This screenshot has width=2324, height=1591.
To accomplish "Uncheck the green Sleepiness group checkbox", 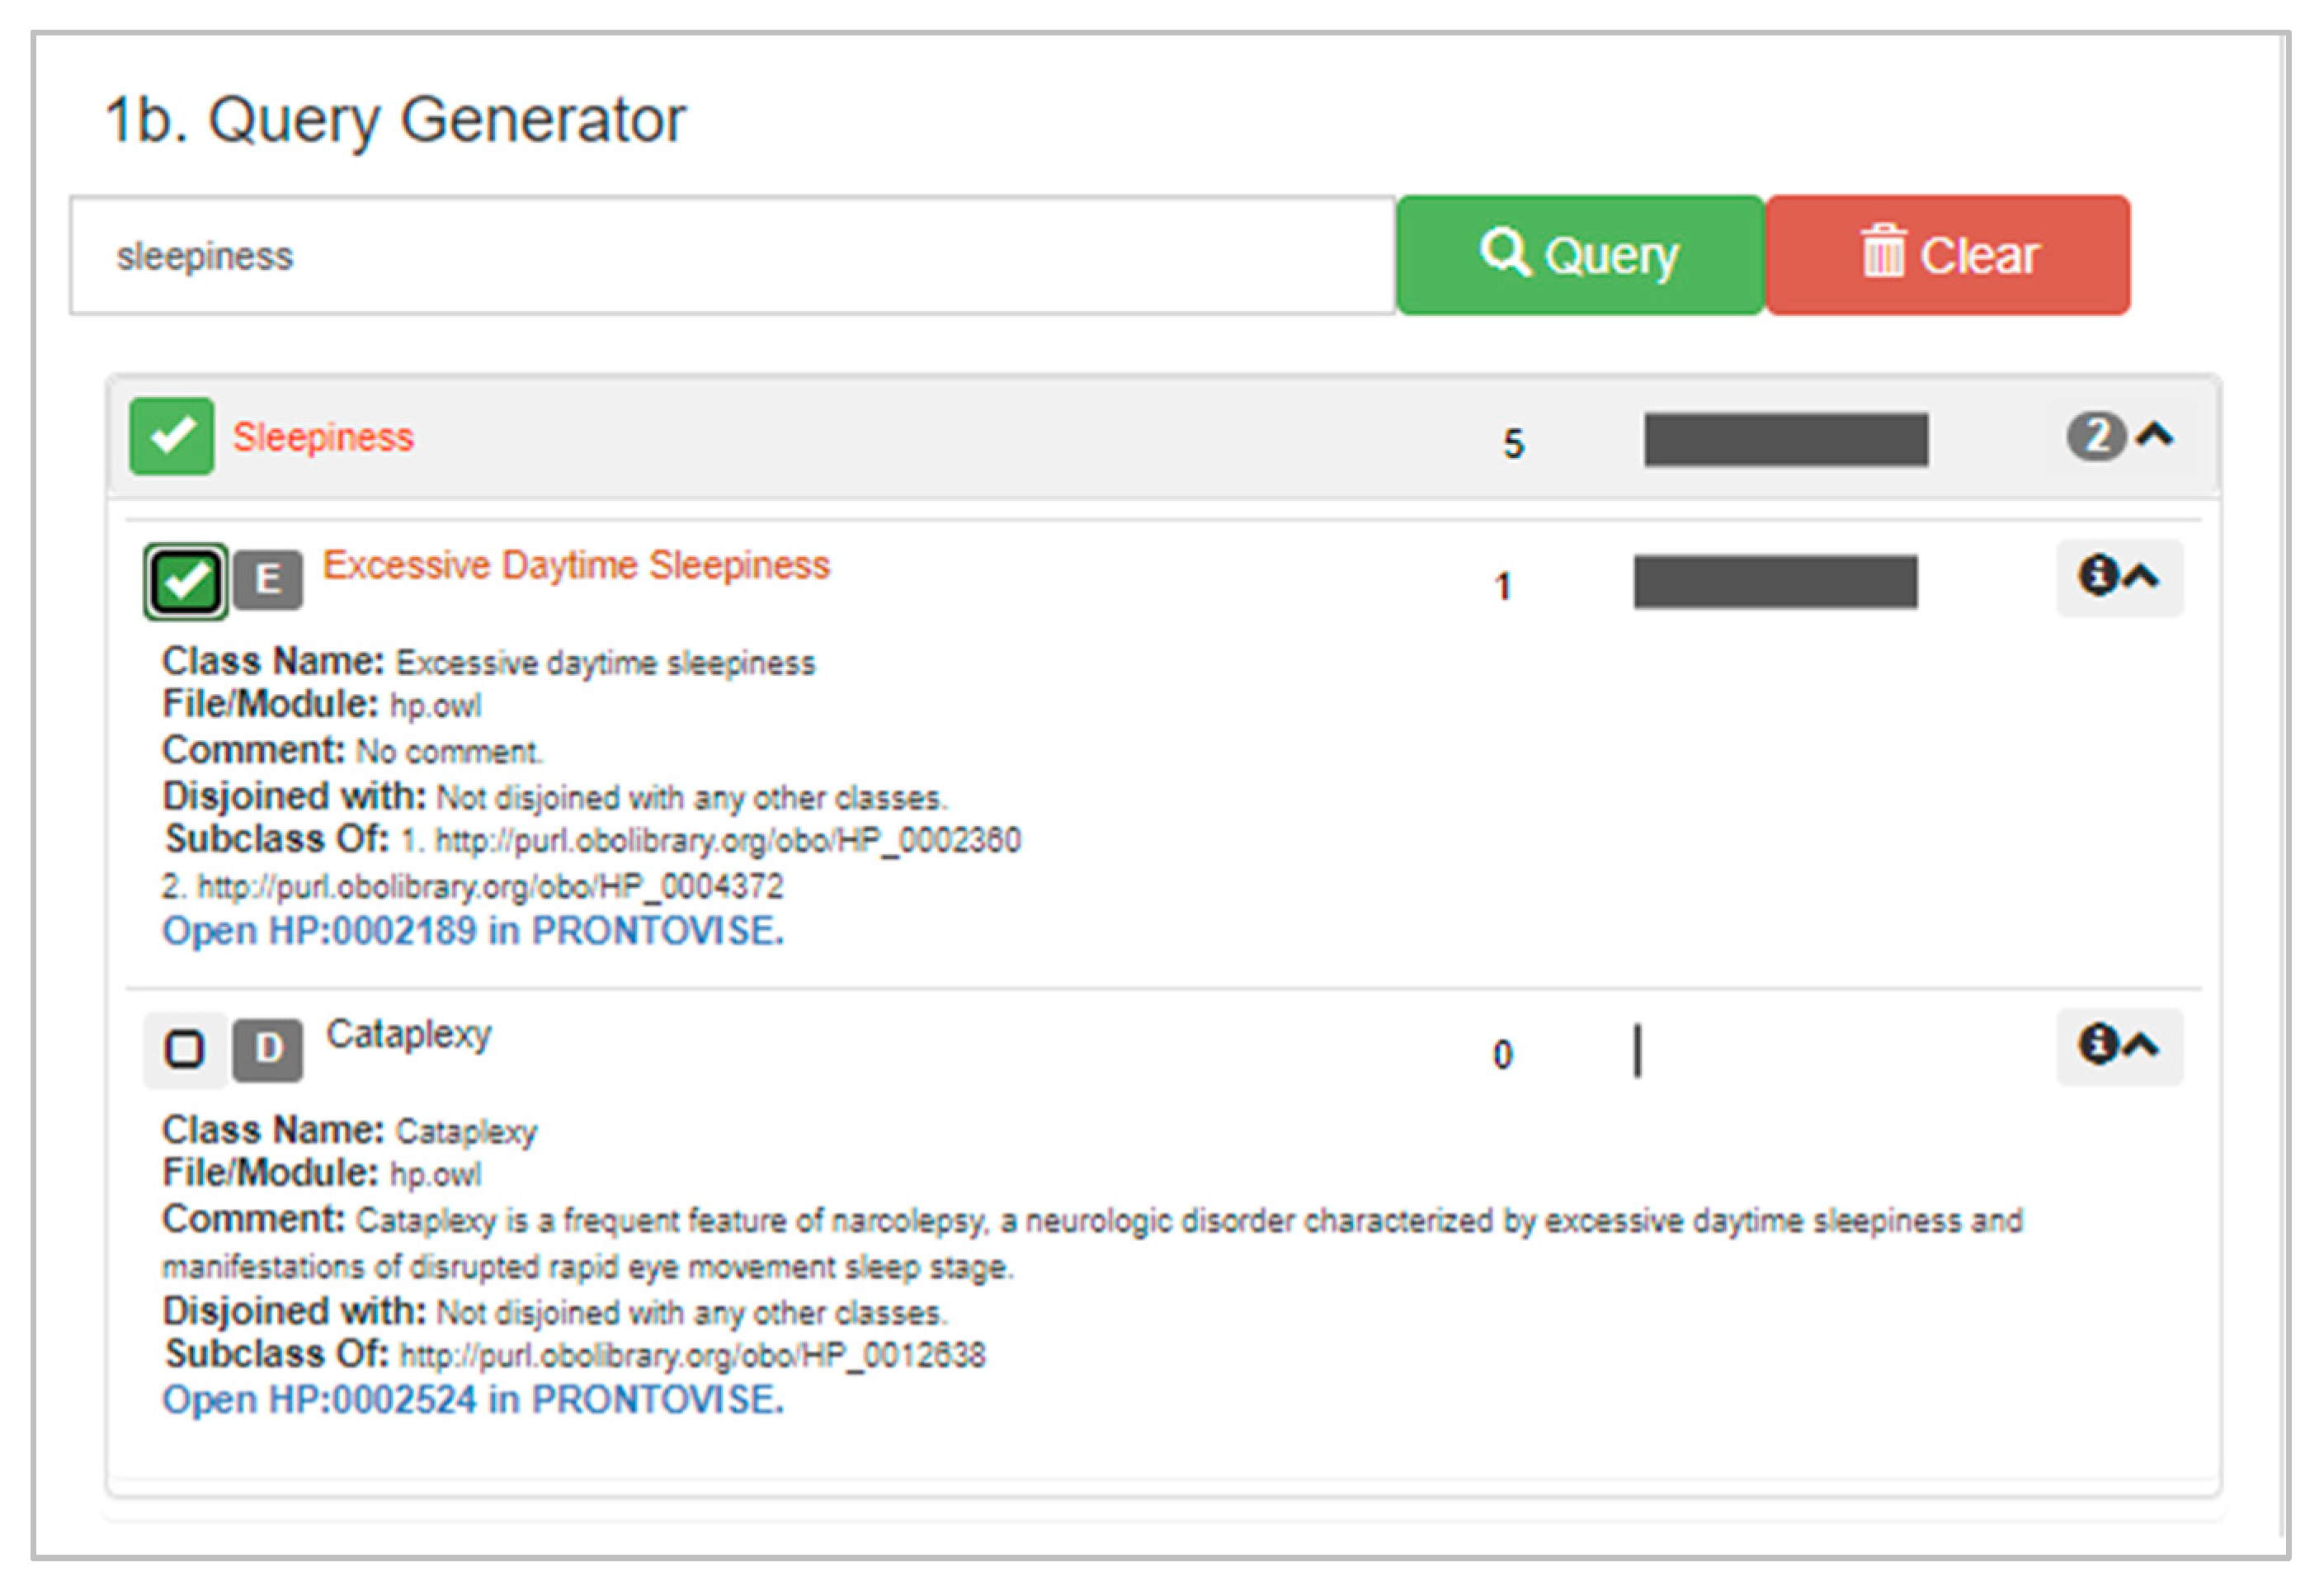I will [x=172, y=436].
